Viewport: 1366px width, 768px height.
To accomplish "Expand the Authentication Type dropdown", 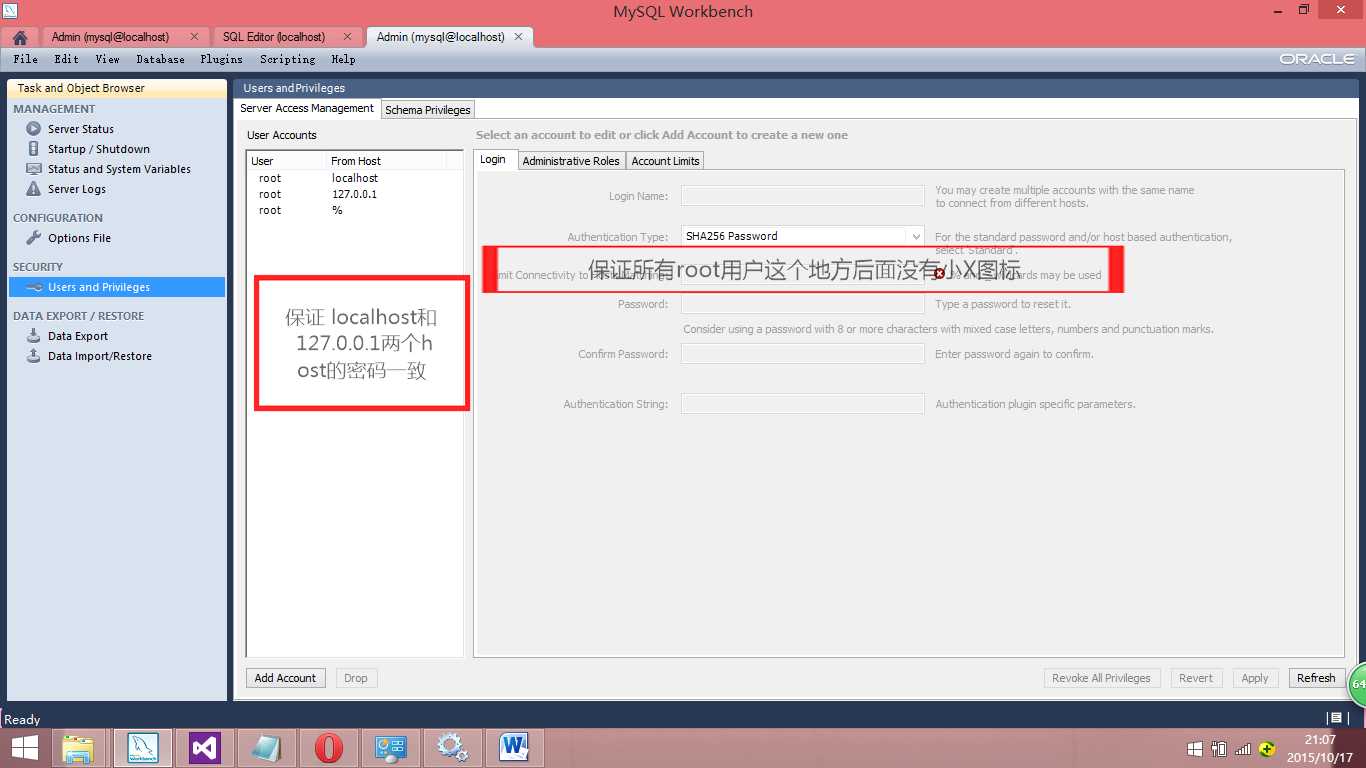I will pyautogui.click(x=915, y=236).
